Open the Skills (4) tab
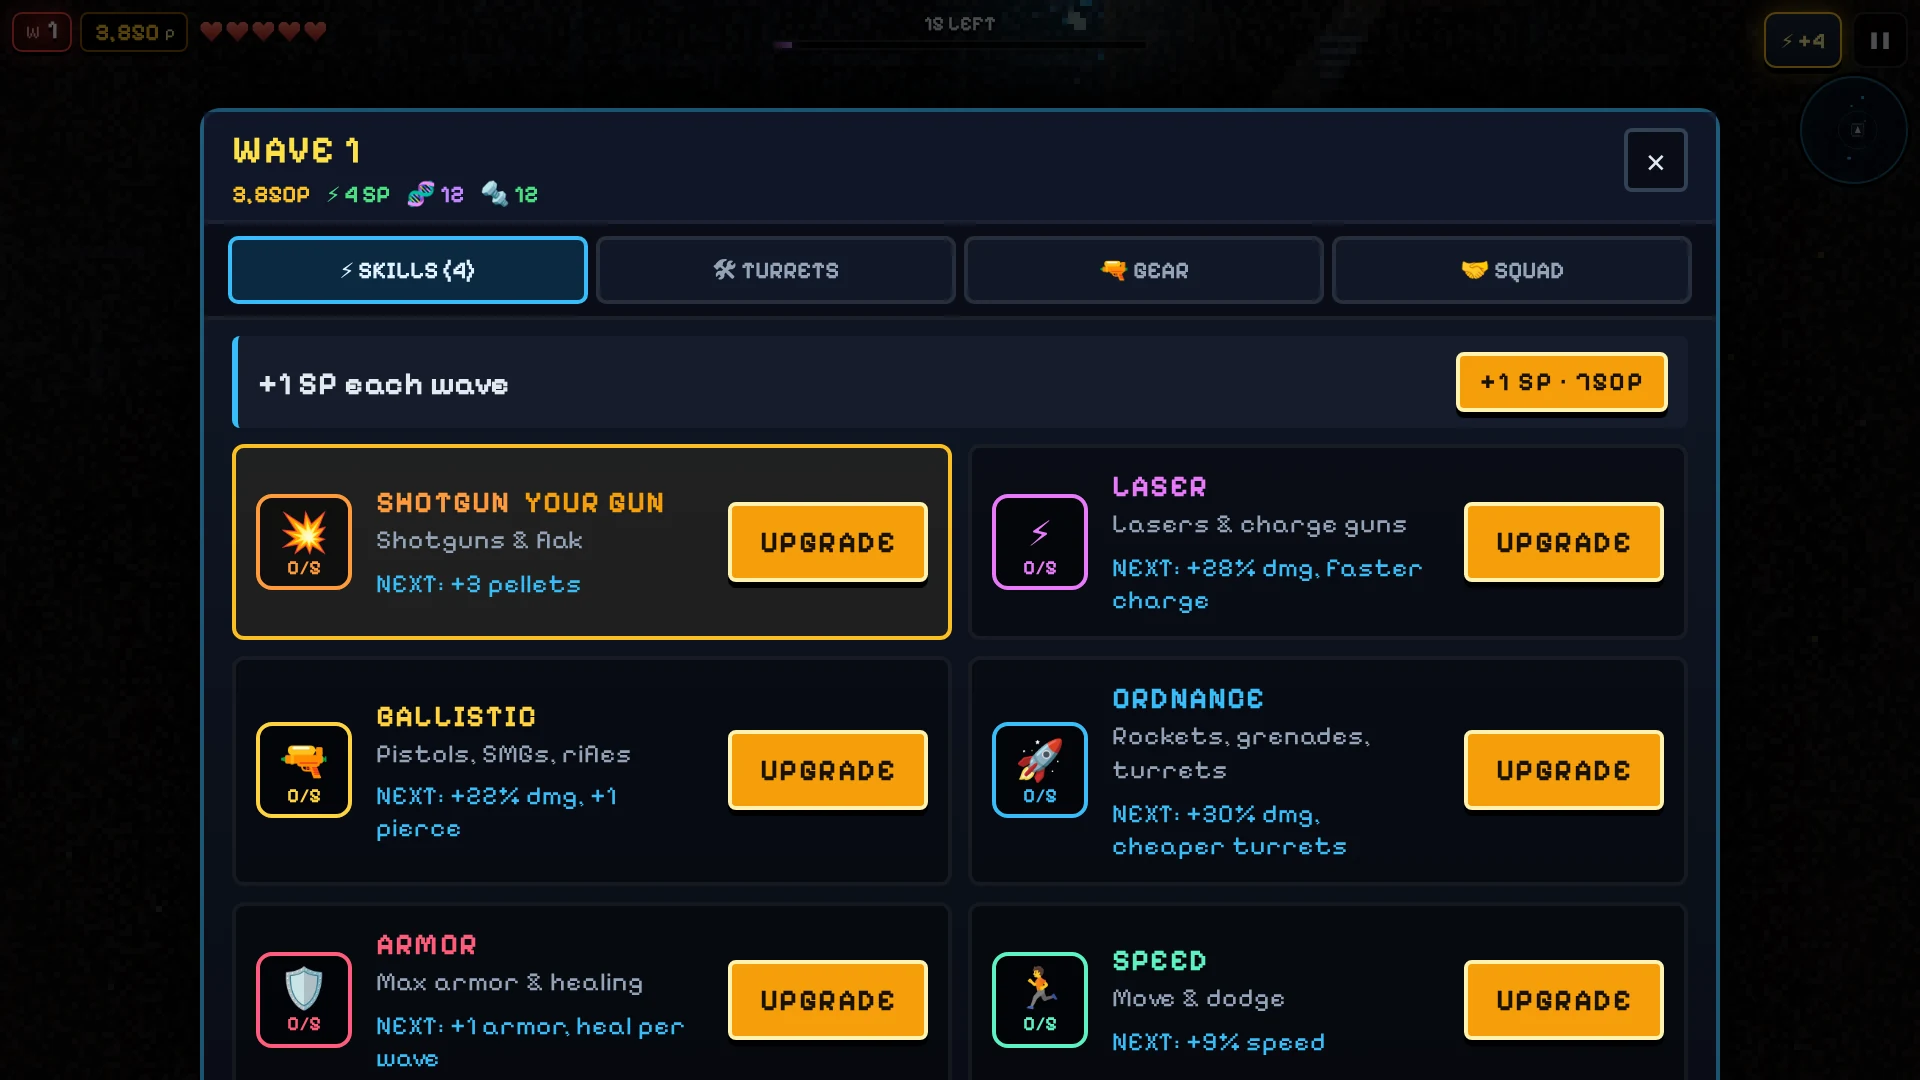The image size is (1920, 1080). (x=408, y=270)
